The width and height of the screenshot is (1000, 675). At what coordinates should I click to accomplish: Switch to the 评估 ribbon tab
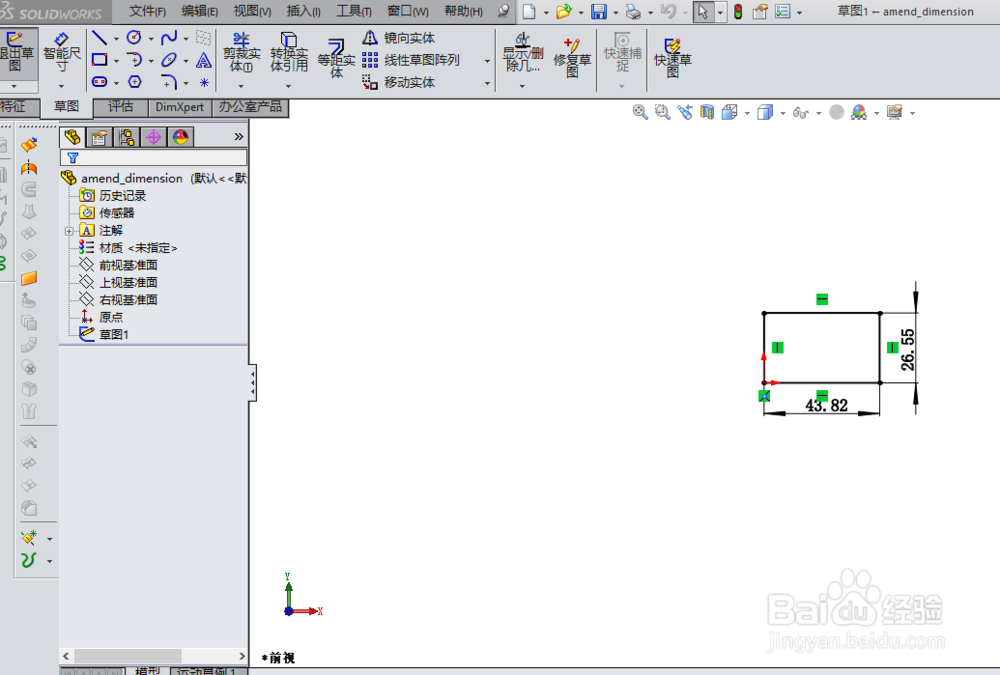coord(121,107)
